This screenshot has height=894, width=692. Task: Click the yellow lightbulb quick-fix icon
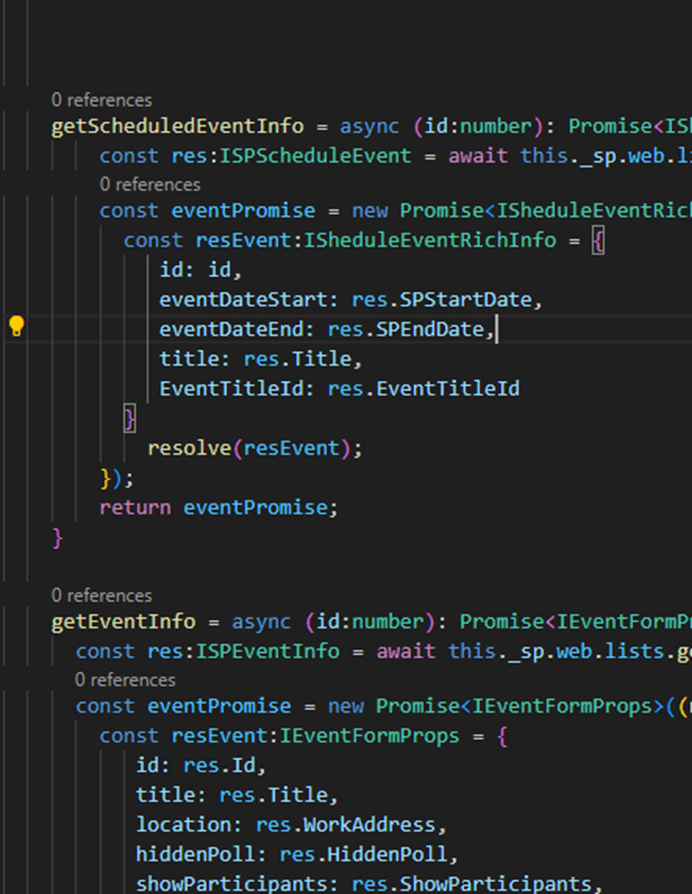pyautogui.click(x=17, y=326)
